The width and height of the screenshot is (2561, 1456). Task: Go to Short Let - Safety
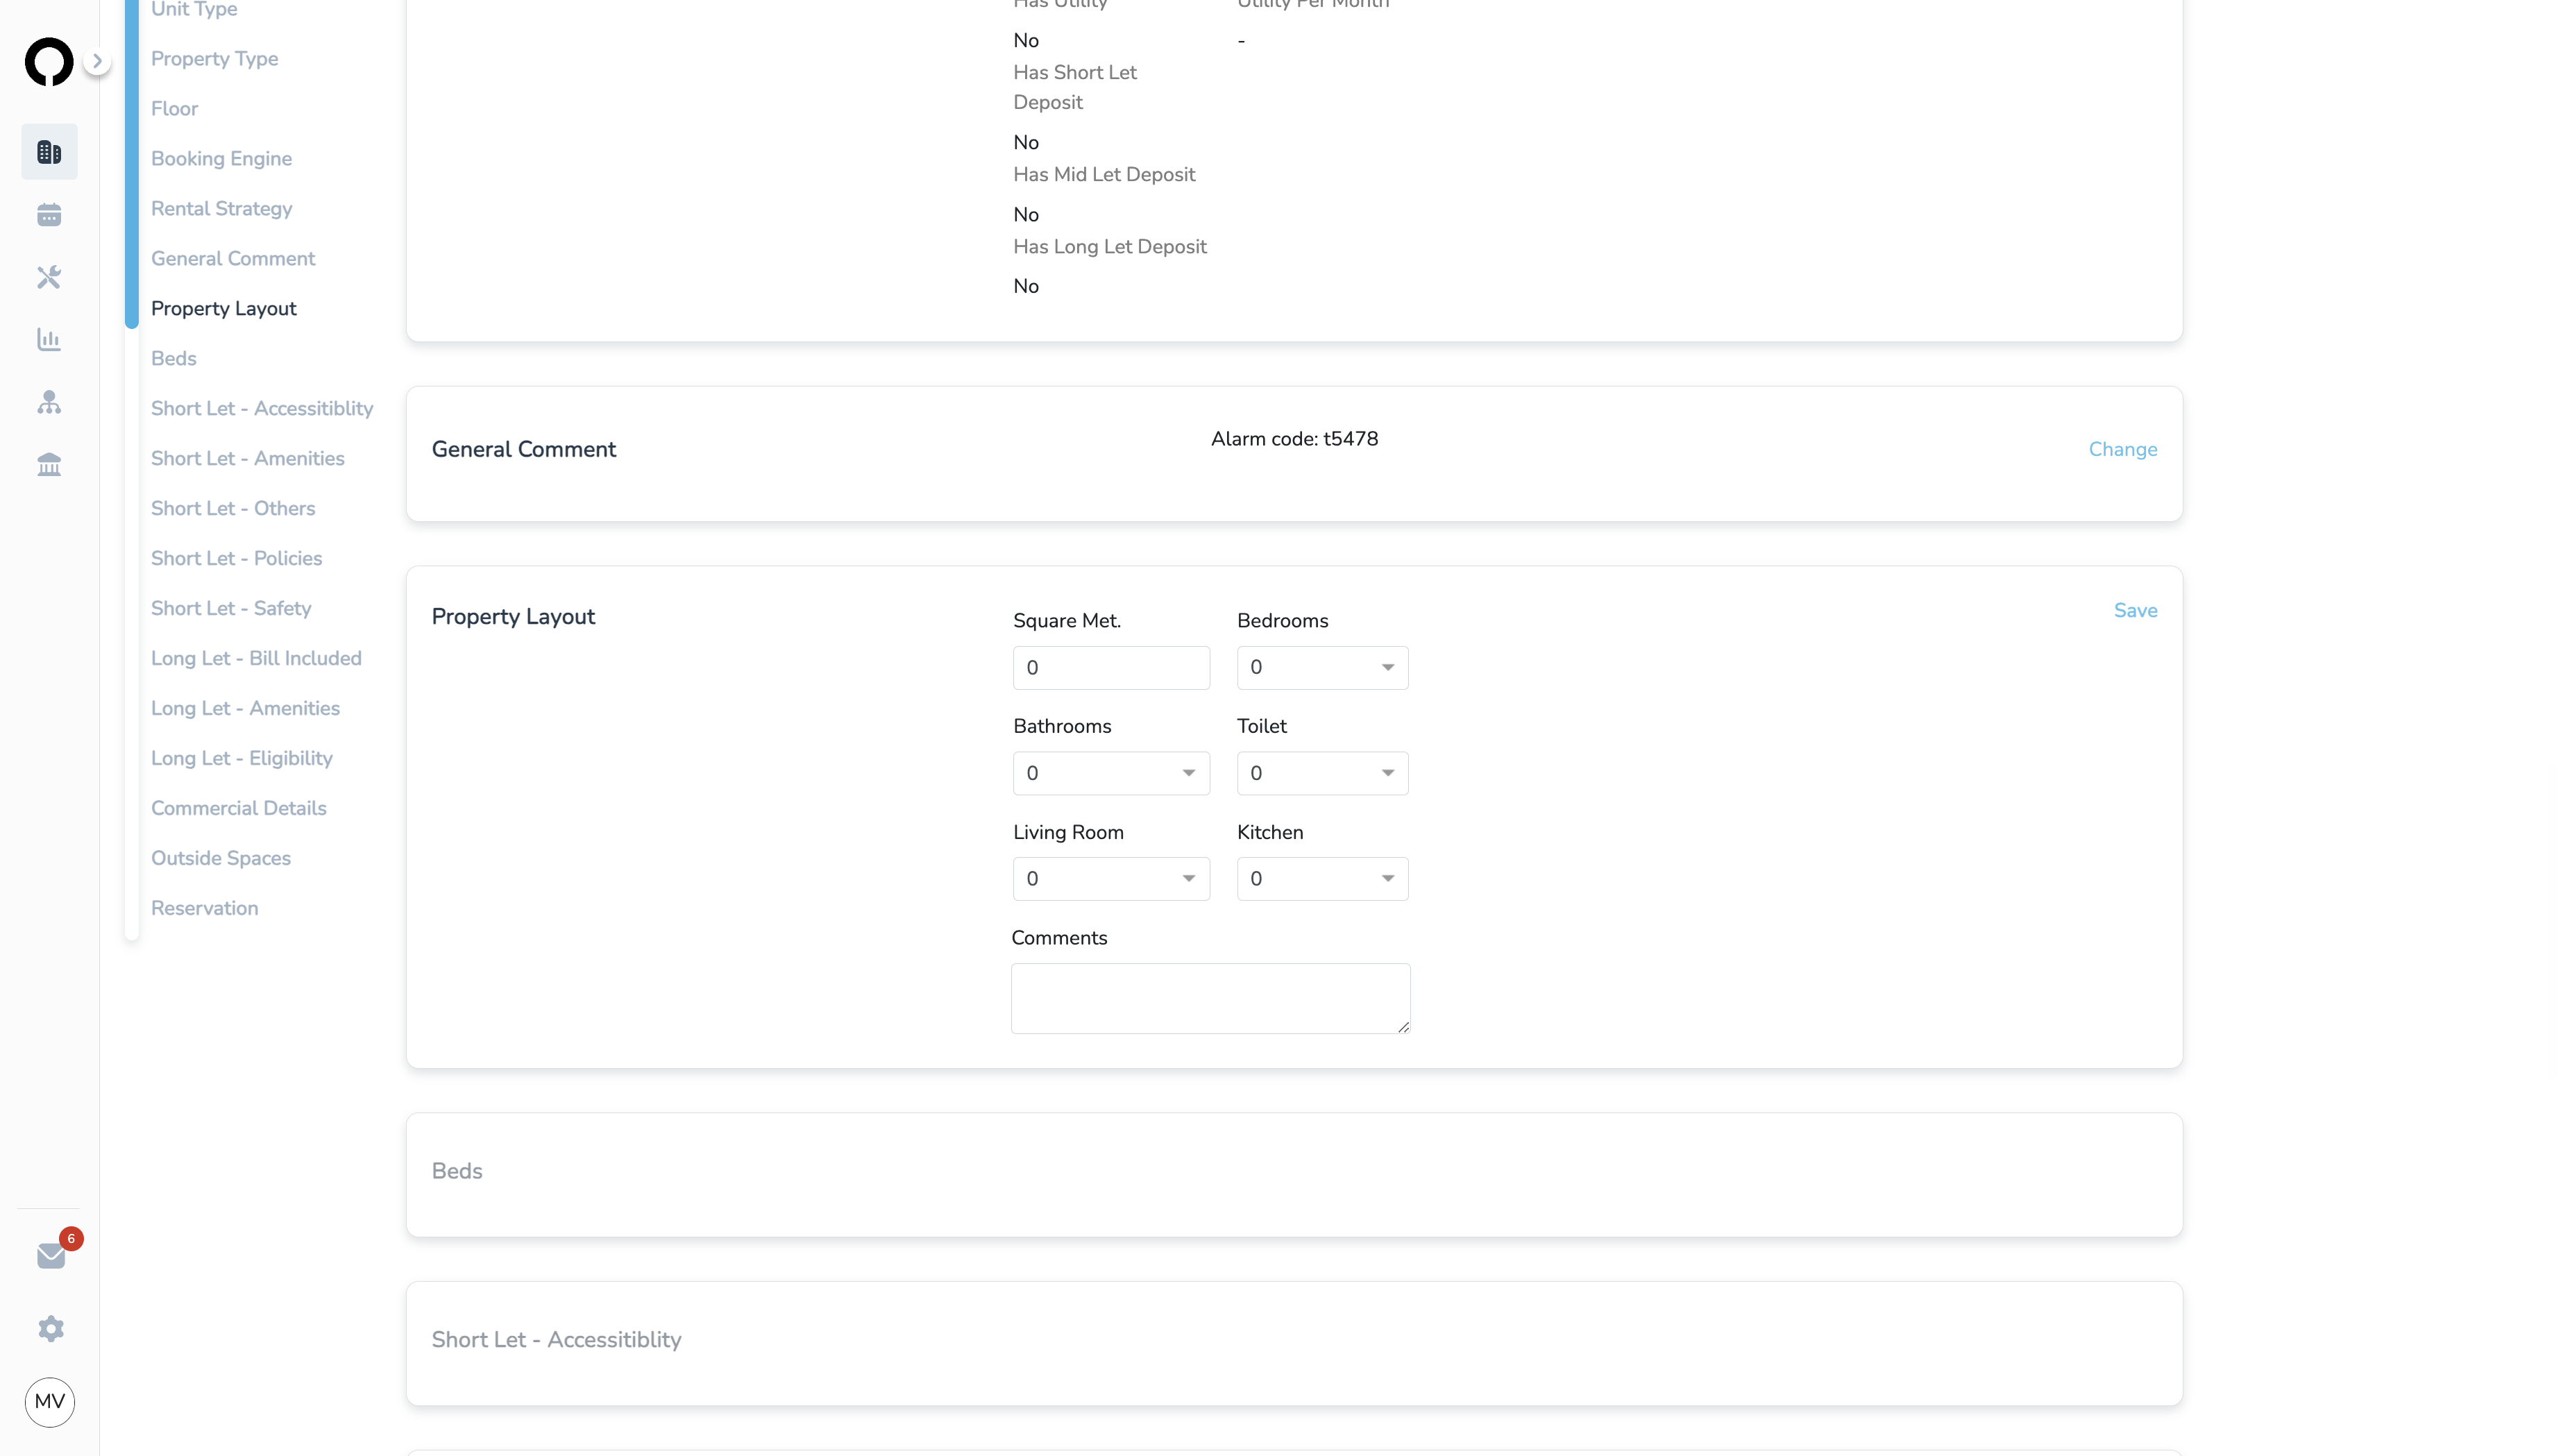(x=231, y=609)
